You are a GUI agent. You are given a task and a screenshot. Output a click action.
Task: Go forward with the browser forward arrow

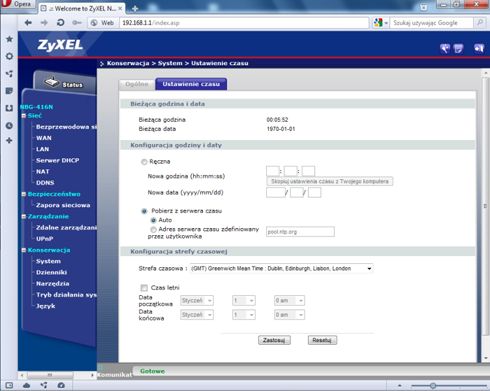point(44,23)
